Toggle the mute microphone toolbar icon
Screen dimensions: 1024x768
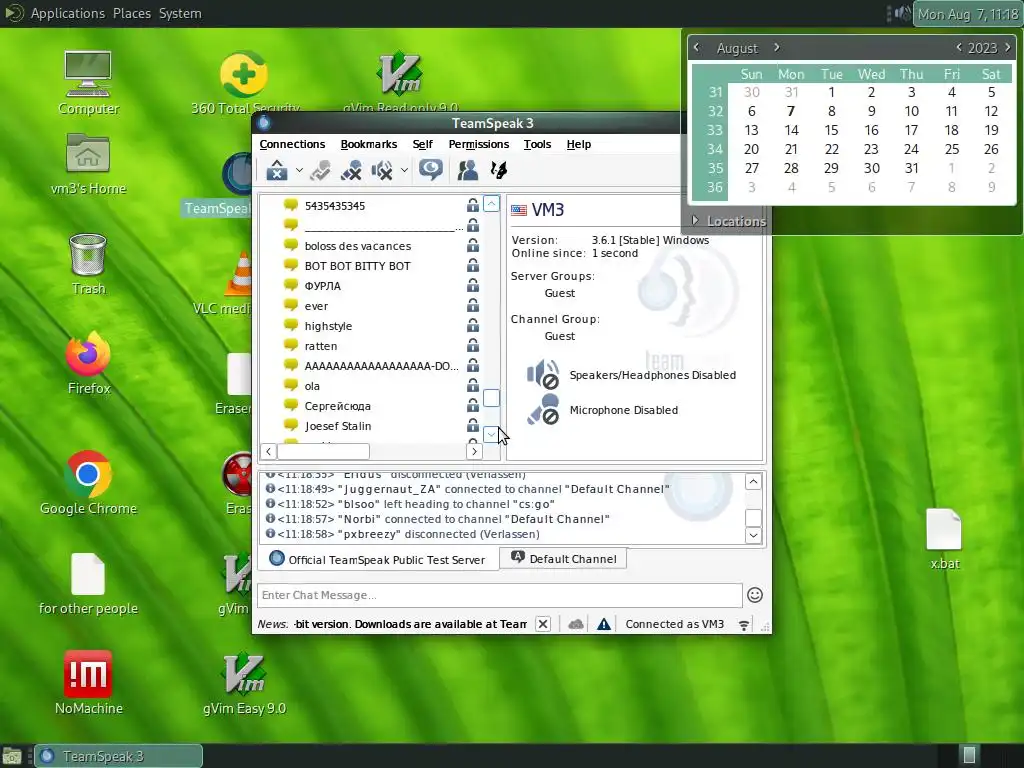click(x=351, y=170)
